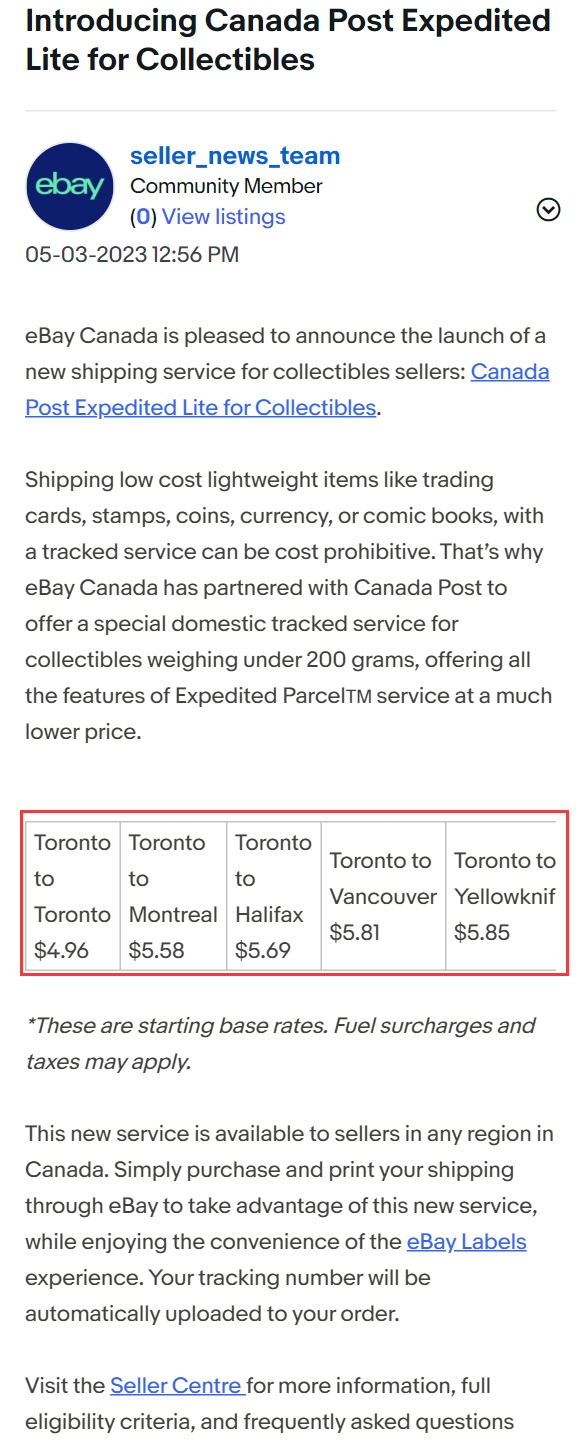Visit the Seller Centre link
The width and height of the screenshot is (584, 1441).
178,1386
